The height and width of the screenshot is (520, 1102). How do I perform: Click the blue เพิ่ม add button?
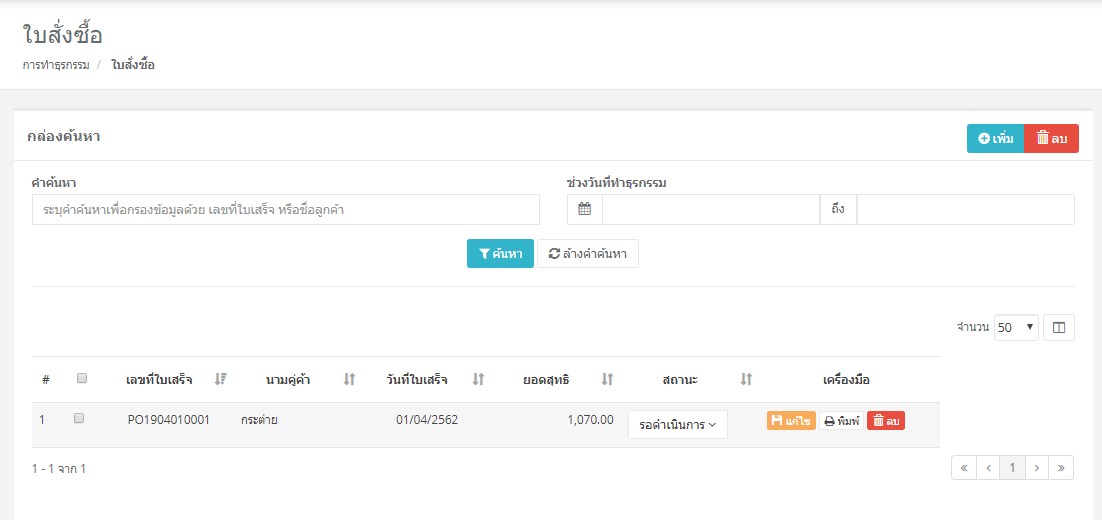tap(996, 138)
